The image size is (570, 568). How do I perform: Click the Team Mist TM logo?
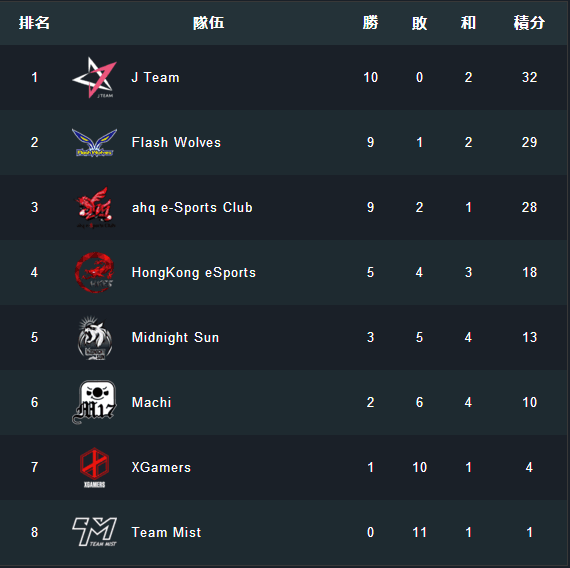tap(95, 532)
